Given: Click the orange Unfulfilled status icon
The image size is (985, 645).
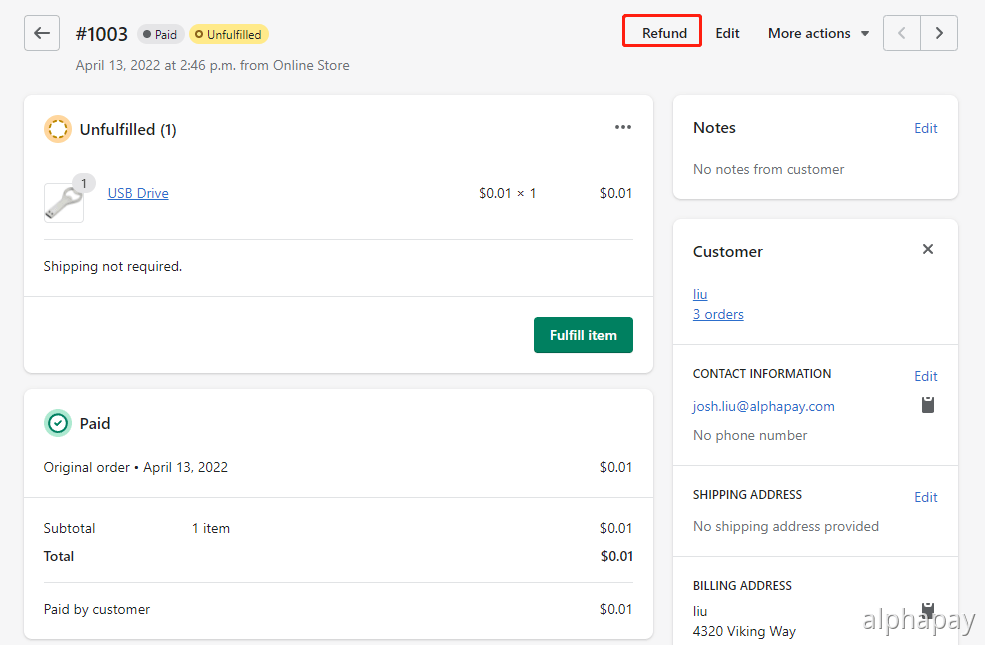Looking at the screenshot, I should coord(58,129).
